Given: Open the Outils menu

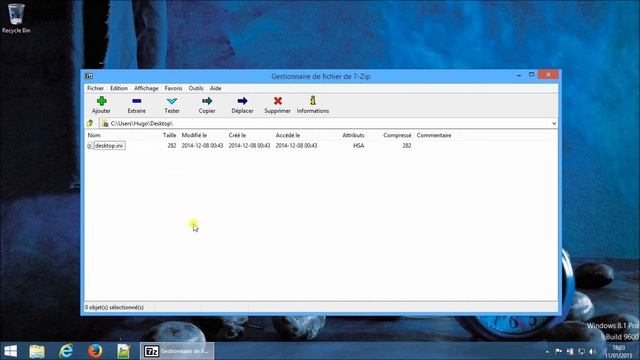Looking at the screenshot, I should pyautogui.click(x=196, y=88).
